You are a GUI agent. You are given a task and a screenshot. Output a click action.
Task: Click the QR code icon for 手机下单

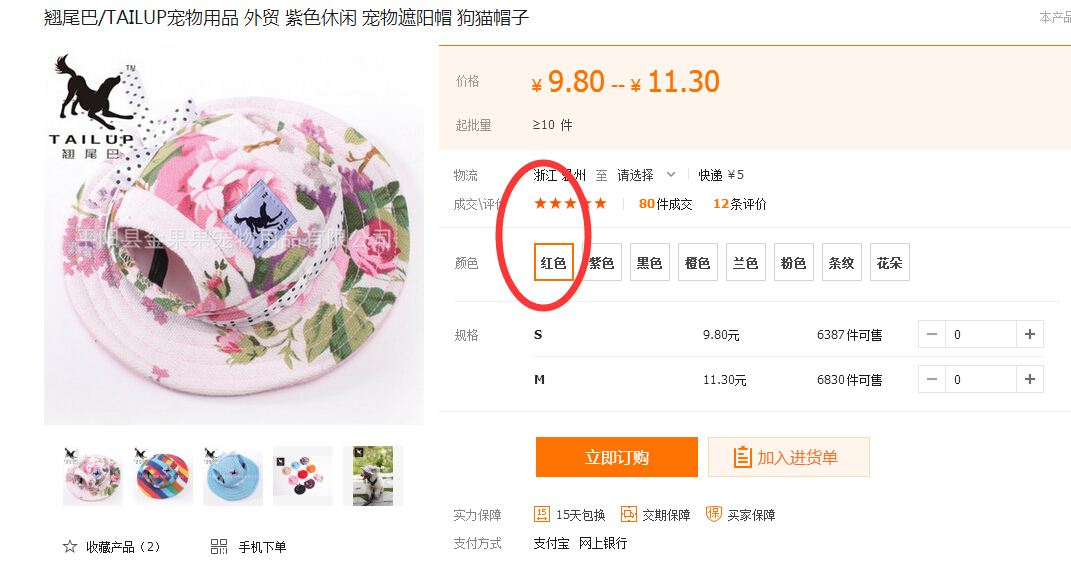219,547
